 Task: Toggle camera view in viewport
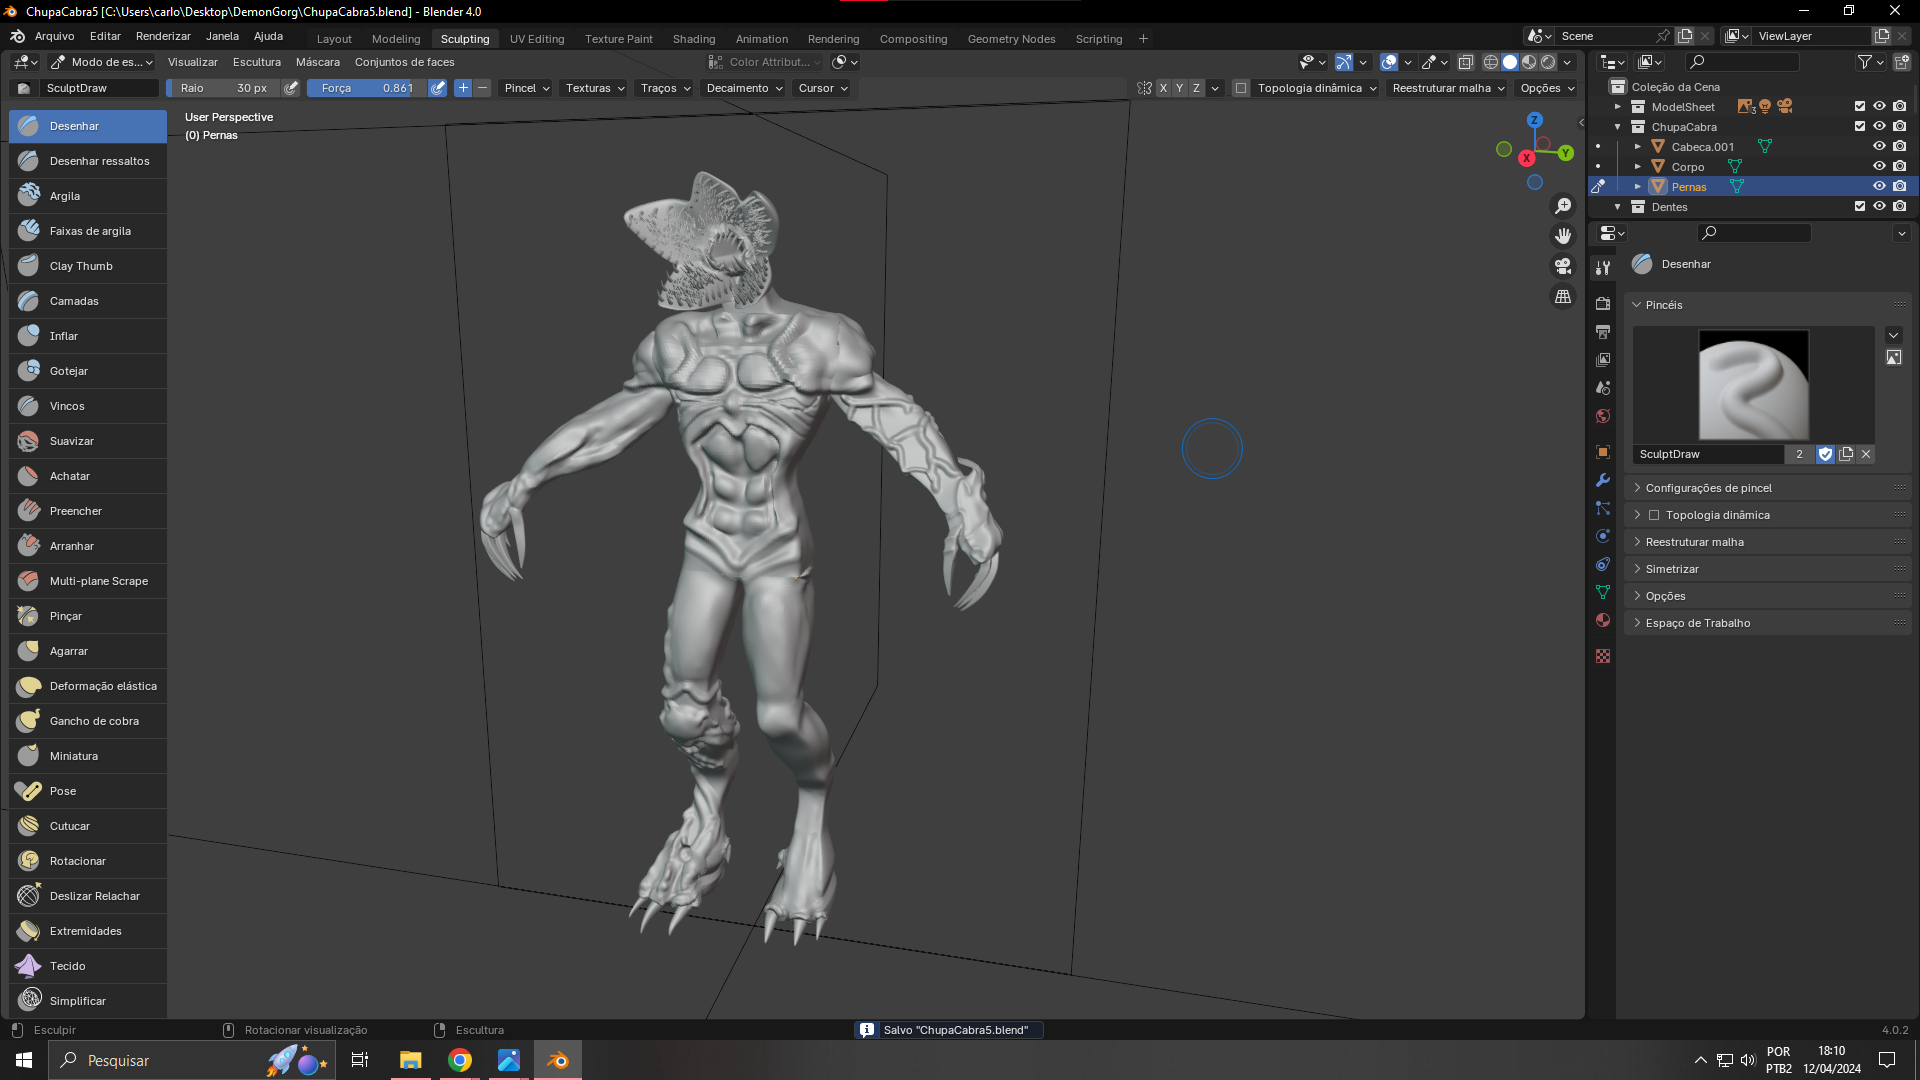[1563, 266]
